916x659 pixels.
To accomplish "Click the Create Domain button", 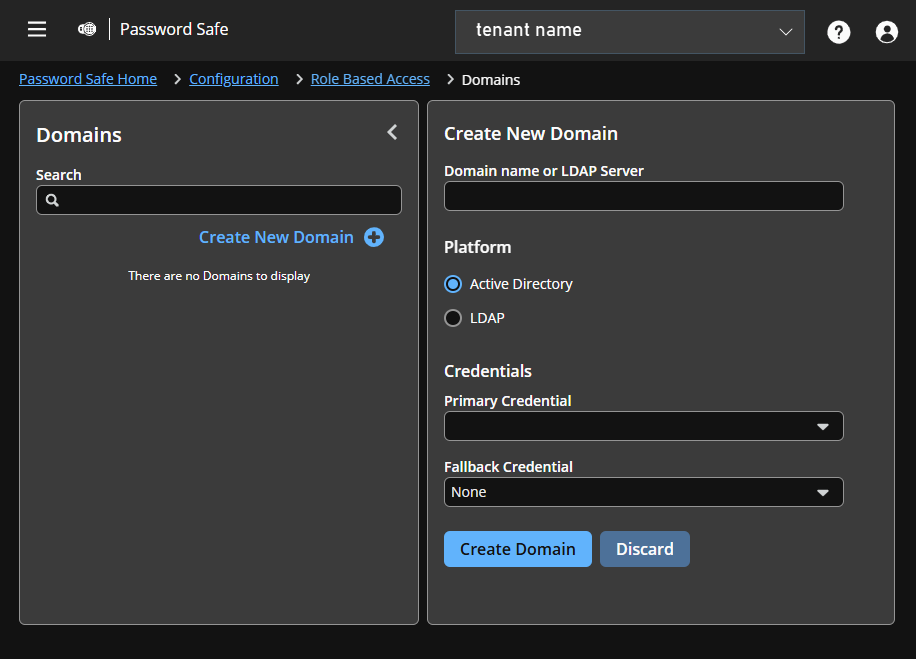I will (x=517, y=549).
